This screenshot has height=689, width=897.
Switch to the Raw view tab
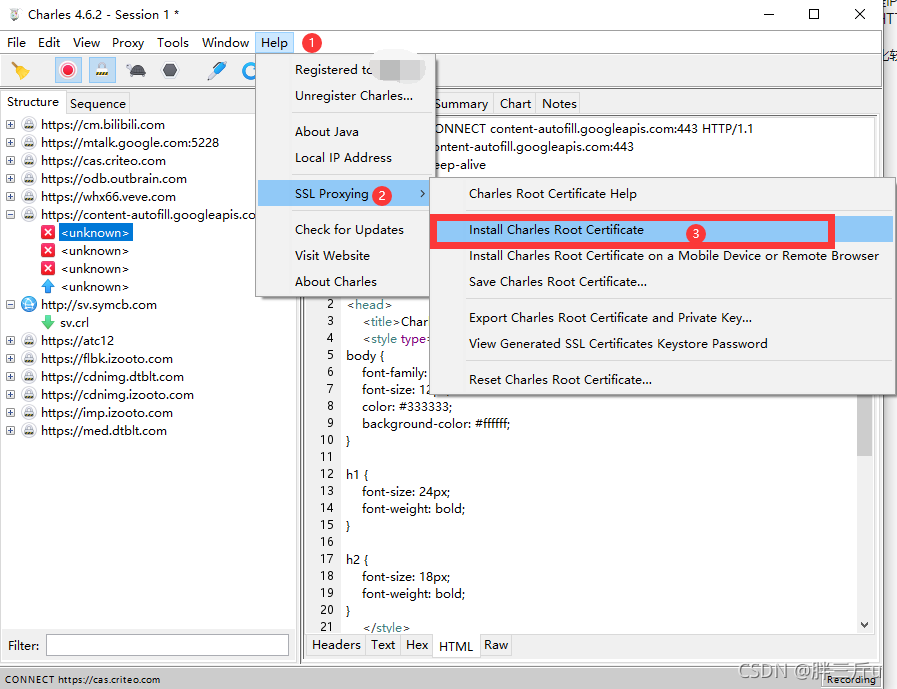coord(496,645)
